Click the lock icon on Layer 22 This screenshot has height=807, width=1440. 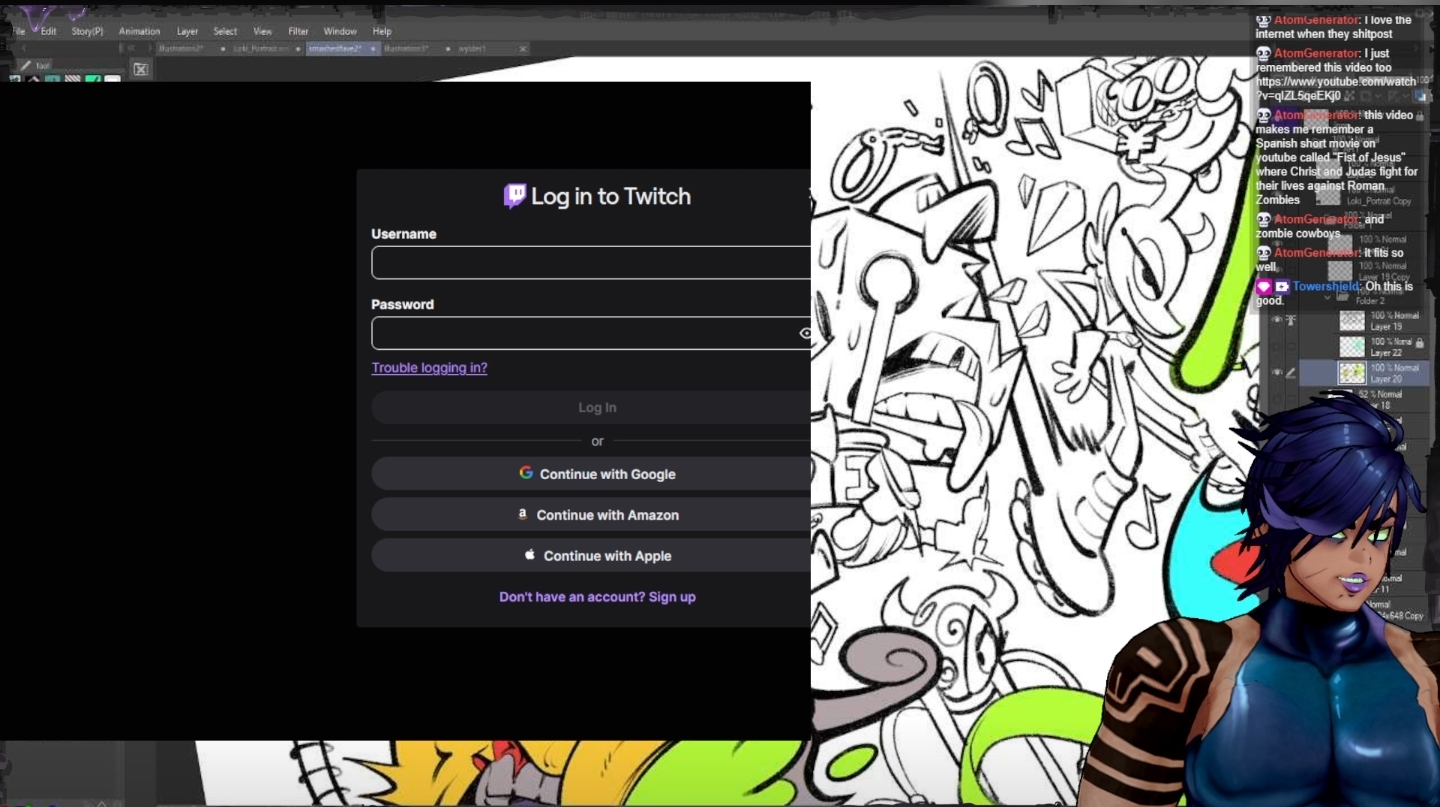click(x=1420, y=343)
